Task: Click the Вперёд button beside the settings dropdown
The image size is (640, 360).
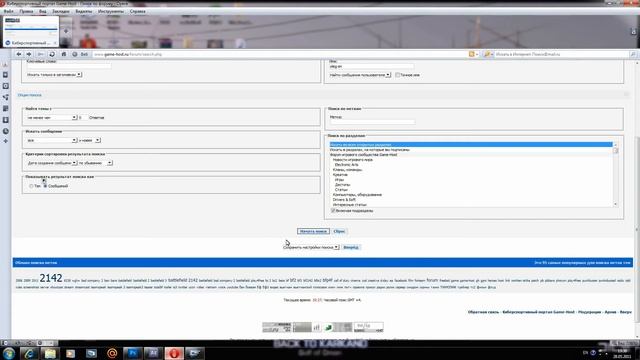Action: click(351, 247)
